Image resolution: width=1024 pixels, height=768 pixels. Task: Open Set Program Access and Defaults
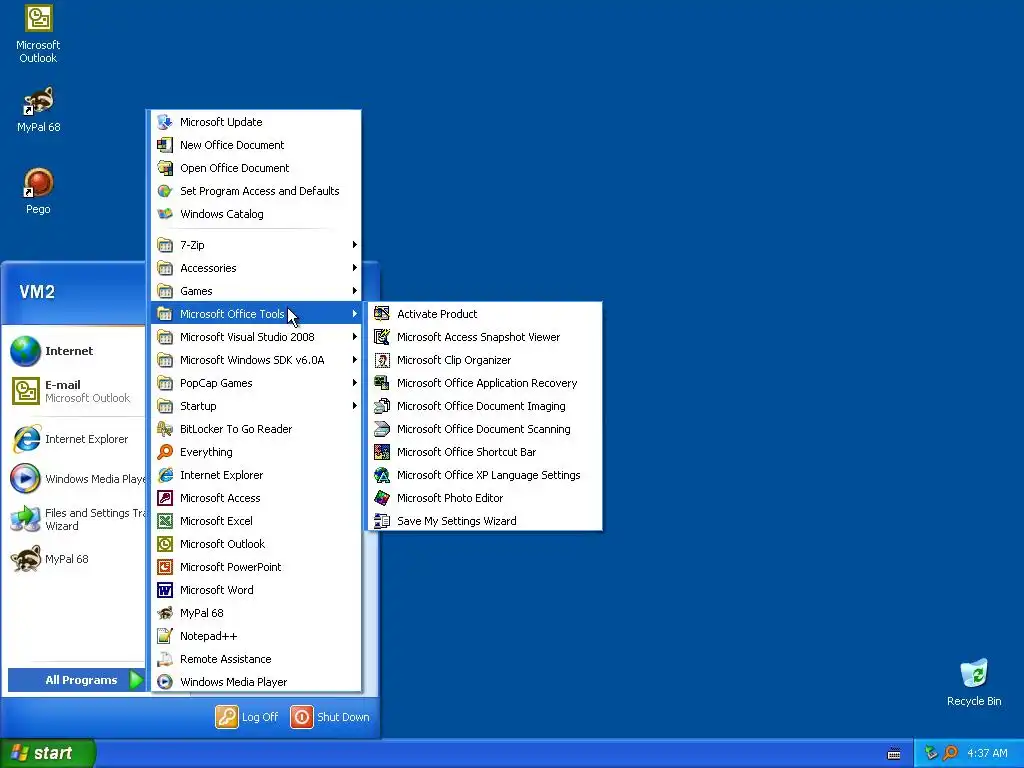256,191
